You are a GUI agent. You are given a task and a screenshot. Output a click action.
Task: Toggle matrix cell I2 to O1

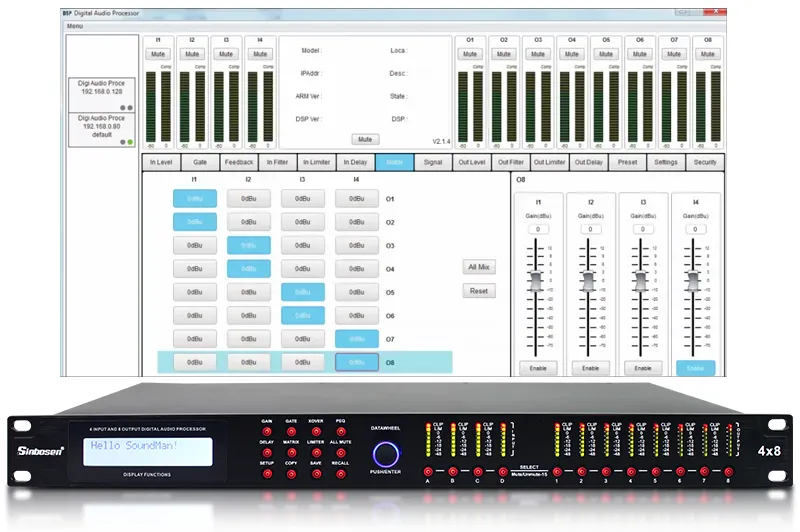click(x=248, y=198)
